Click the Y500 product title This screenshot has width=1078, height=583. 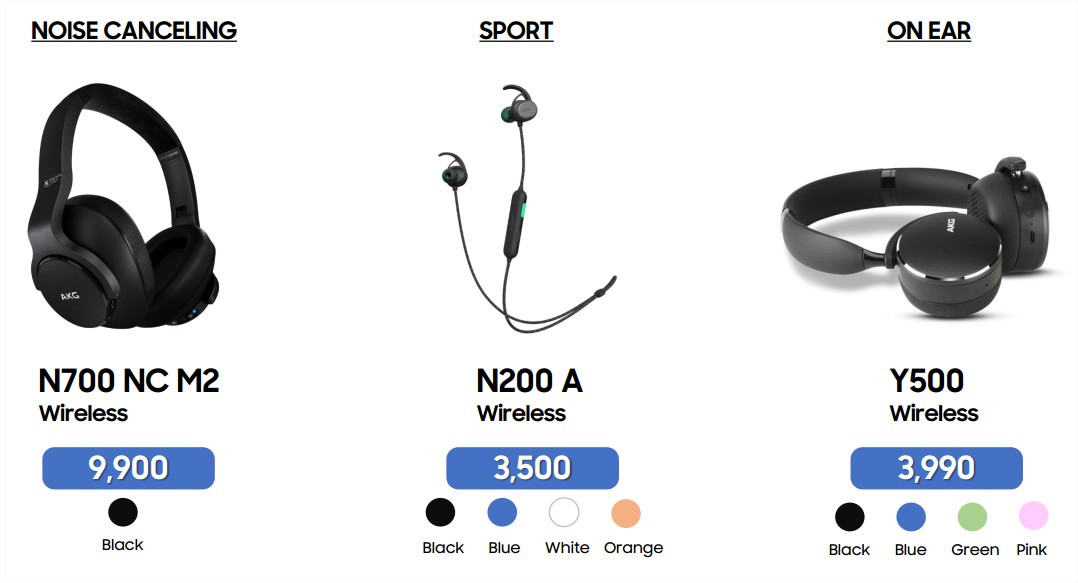(927, 381)
